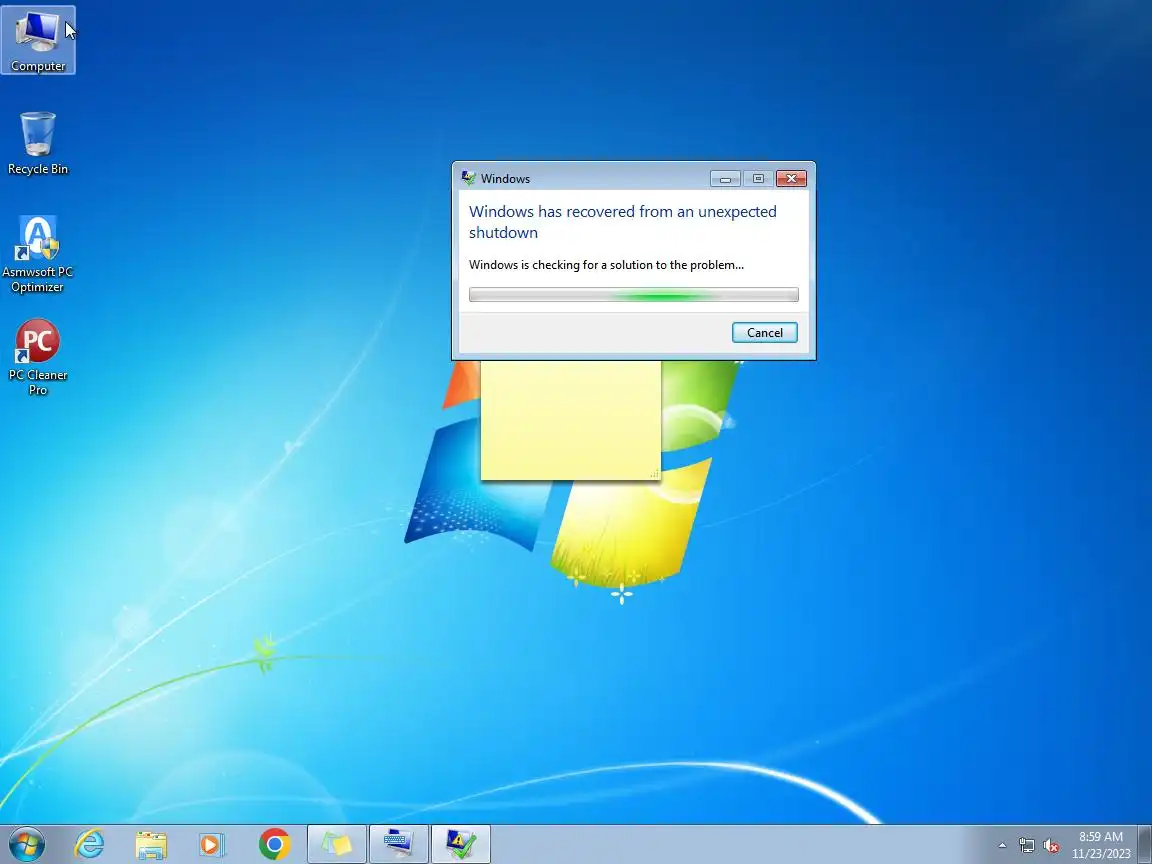The image size is (1152, 864).
Task: Click inside the yellow sticky note
Action: (x=571, y=420)
